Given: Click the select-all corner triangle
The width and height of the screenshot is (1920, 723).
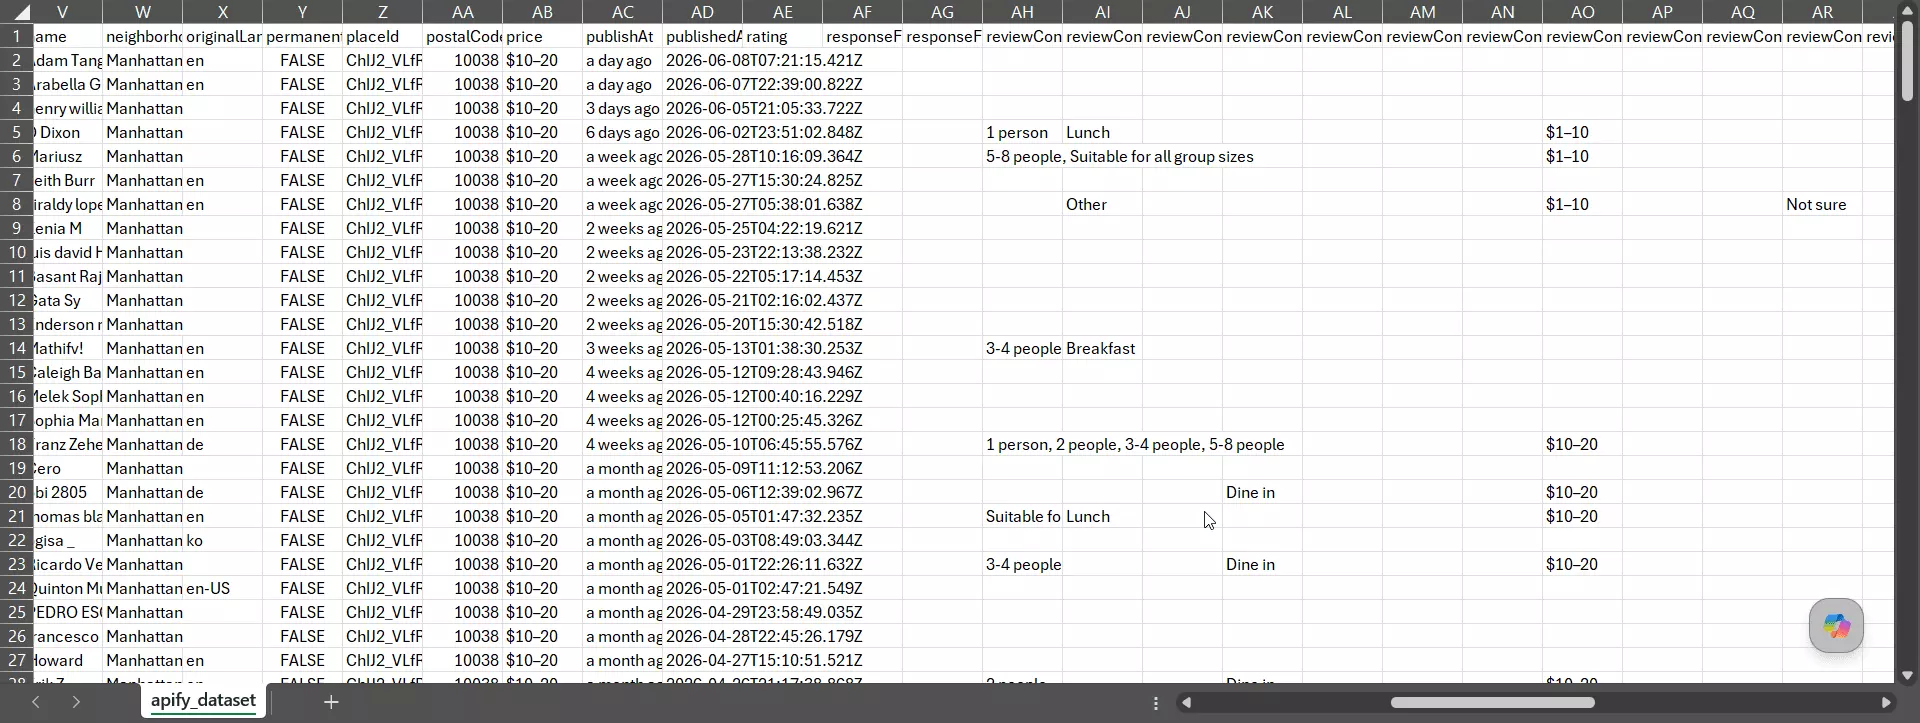Looking at the screenshot, I should 22,12.
